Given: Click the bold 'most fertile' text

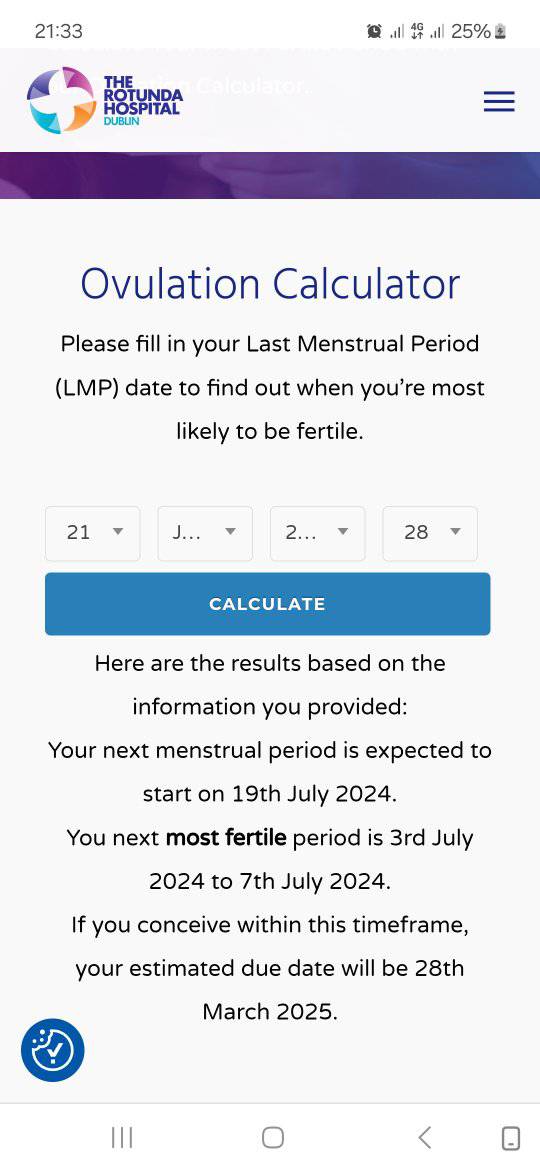Looking at the screenshot, I should [x=225, y=837].
